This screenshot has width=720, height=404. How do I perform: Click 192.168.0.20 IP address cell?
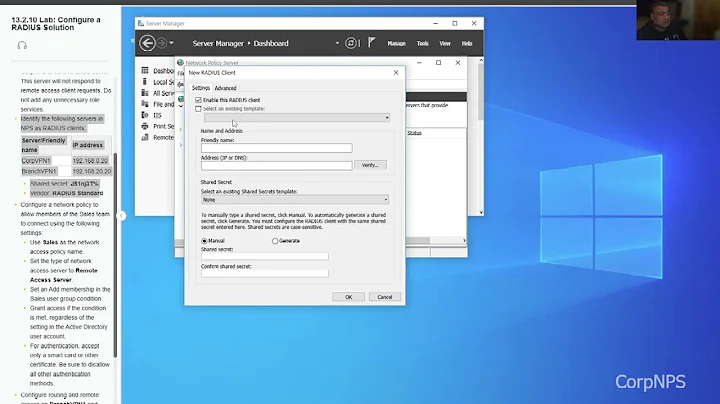pos(90,161)
